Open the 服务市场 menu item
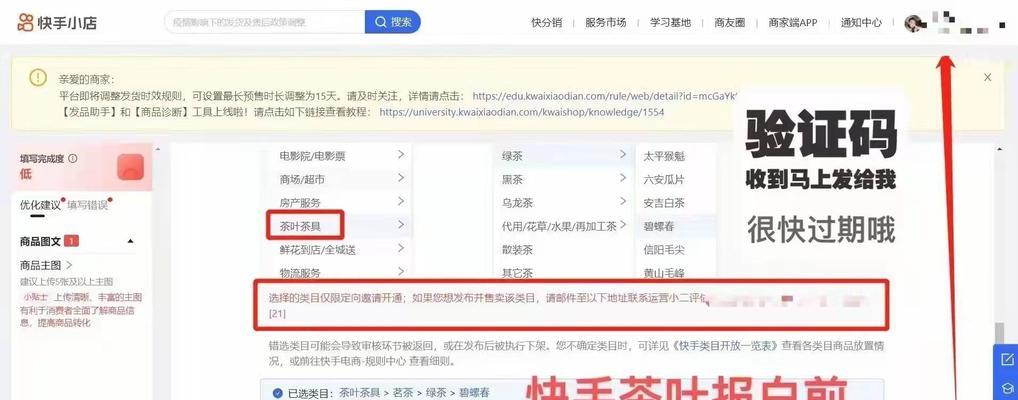 [x=606, y=23]
